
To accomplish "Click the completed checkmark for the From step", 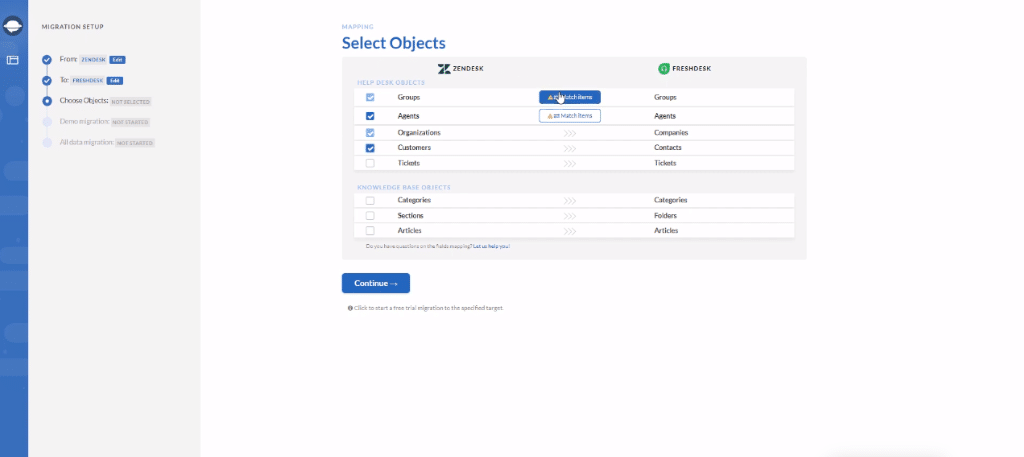I will (47, 60).
